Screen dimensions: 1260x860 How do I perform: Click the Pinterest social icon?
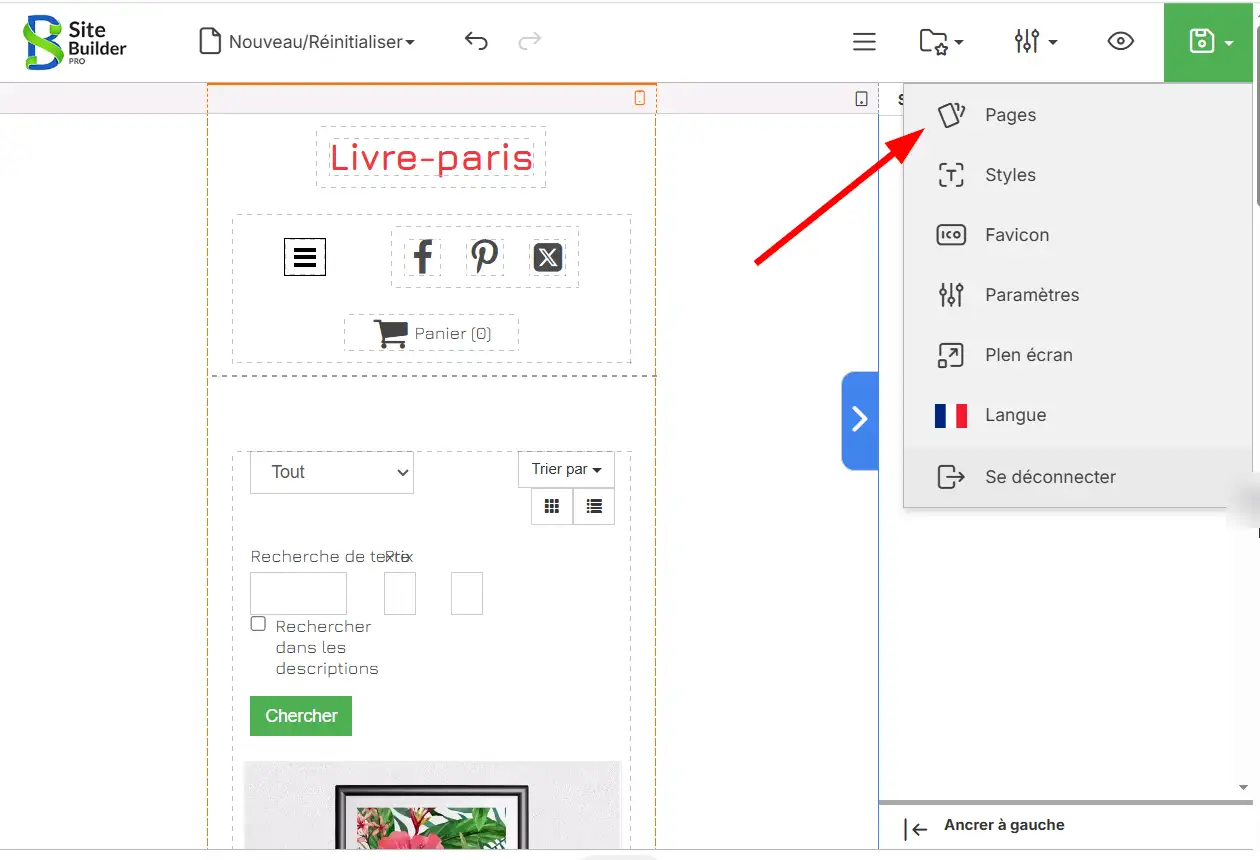pos(485,257)
